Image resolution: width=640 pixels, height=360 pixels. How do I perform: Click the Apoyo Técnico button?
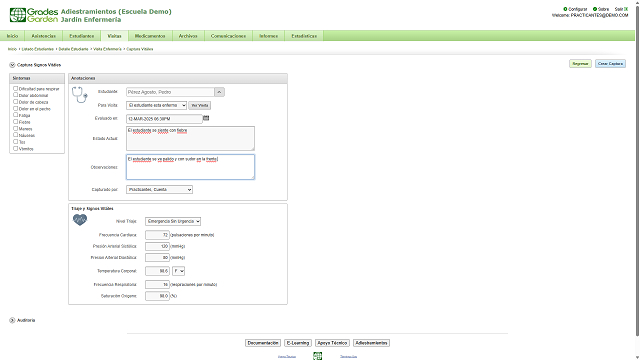332,343
